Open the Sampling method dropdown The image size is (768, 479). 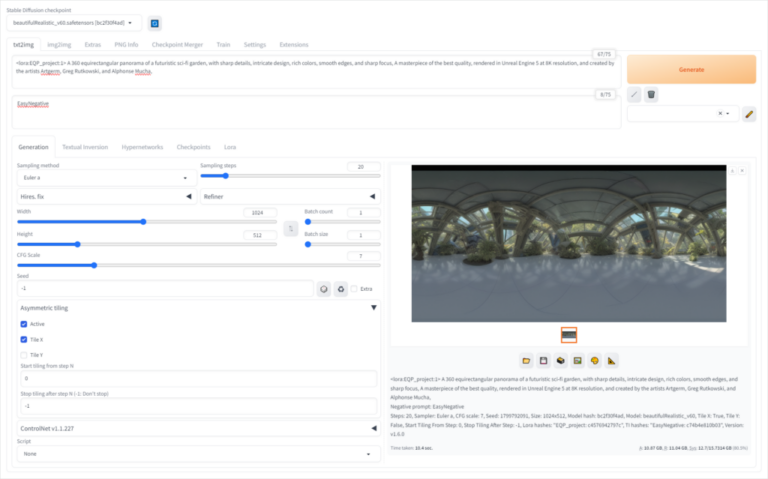click(105, 177)
